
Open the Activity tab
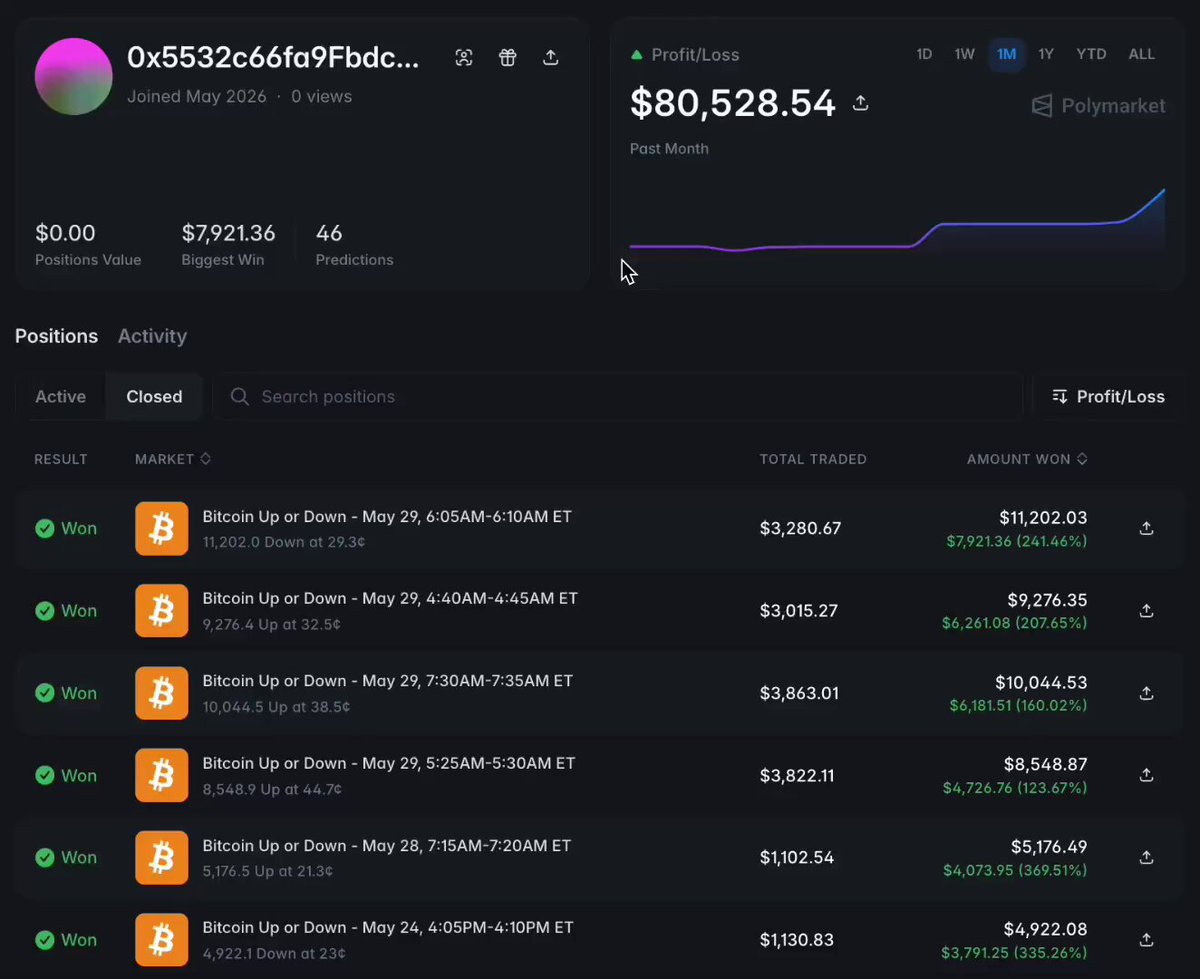click(x=152, y=336)
